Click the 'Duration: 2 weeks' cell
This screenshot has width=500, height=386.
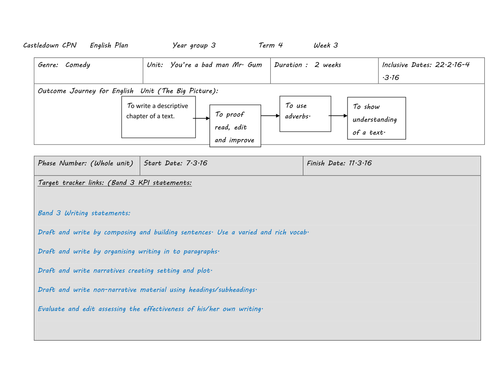tap(324, 70)
